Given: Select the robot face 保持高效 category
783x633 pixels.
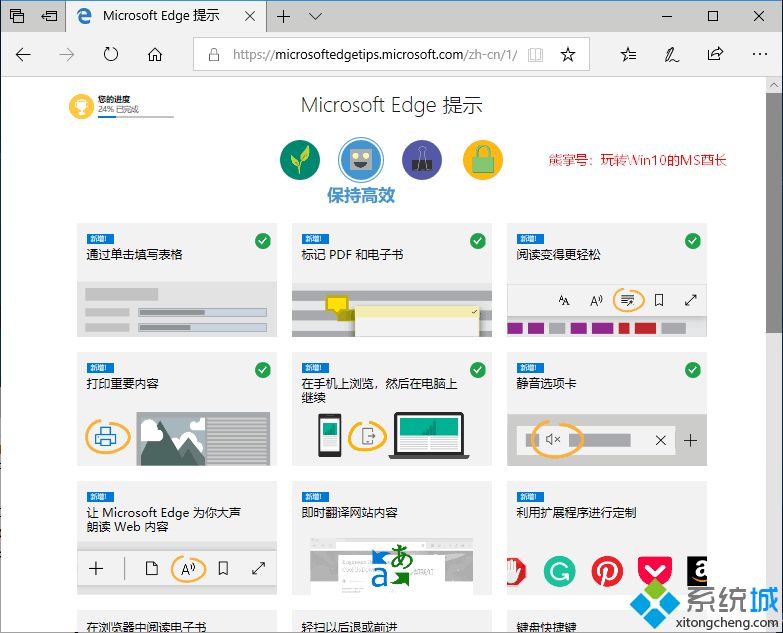Looking at the screenshot, I should (361, 160).
